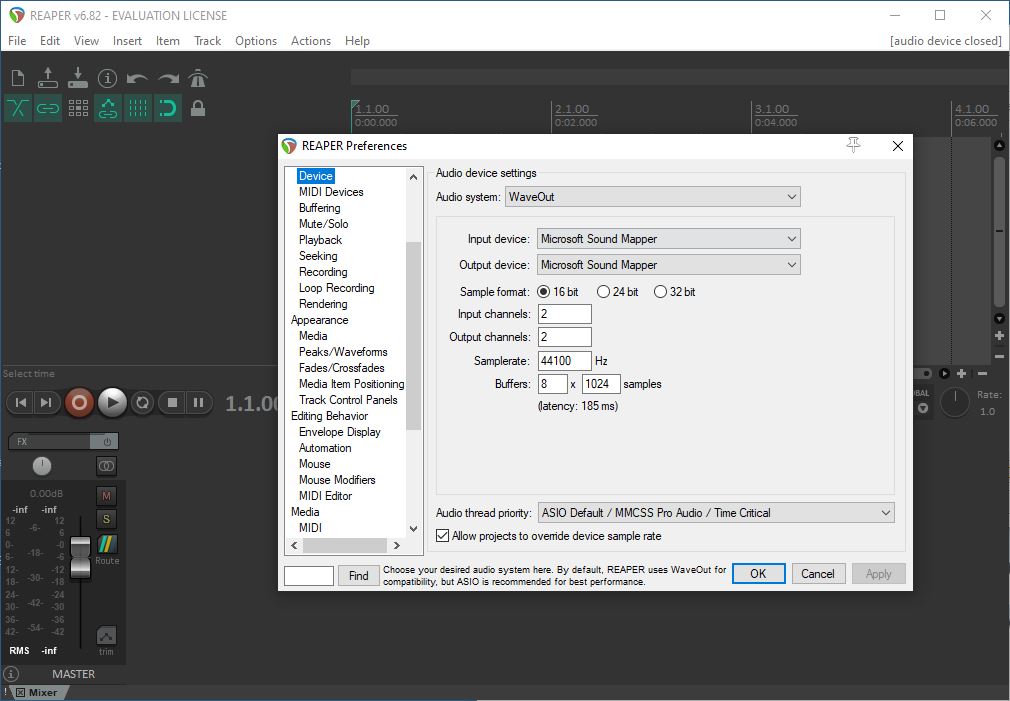Toggle the item grouping chain-link icon
Image resolution: width=1010 pixels, height=701 pixels.
pyautogui.click(x=48, y=108)
